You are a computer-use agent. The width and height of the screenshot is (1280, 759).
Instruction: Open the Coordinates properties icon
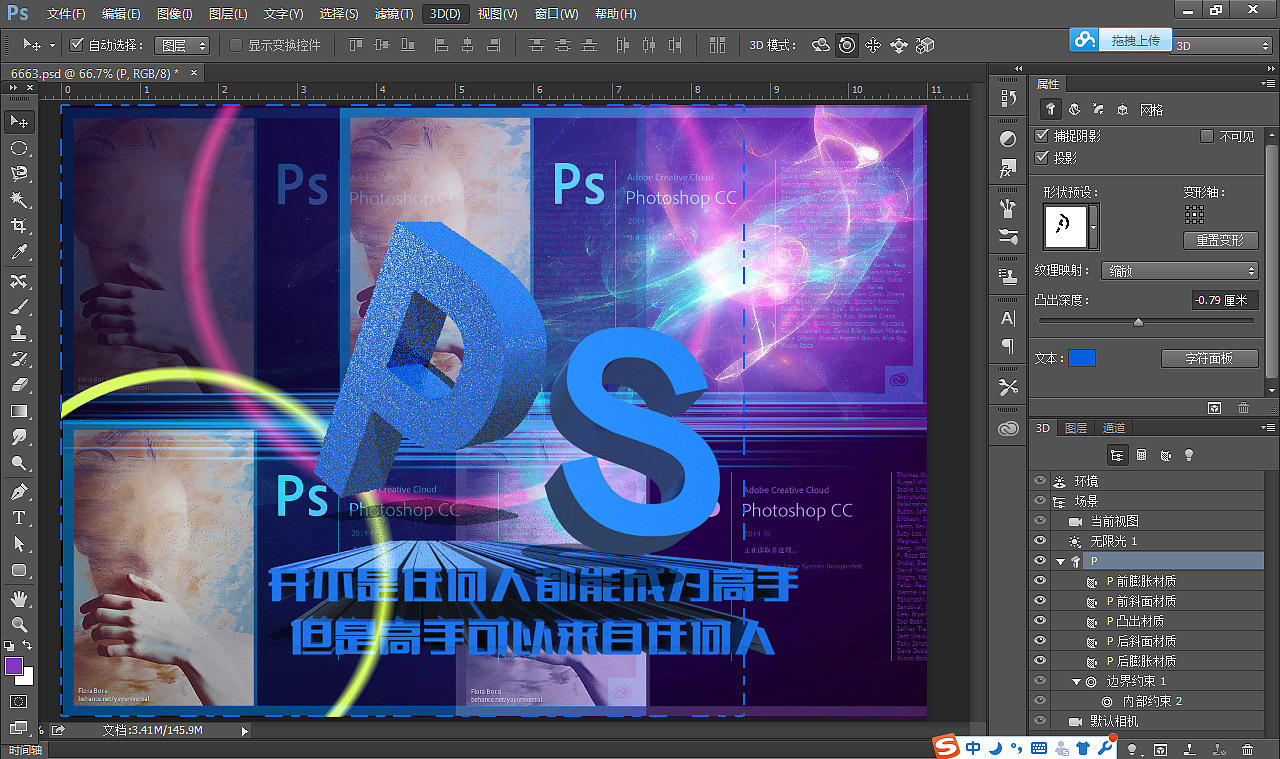tap(1122, 110)
